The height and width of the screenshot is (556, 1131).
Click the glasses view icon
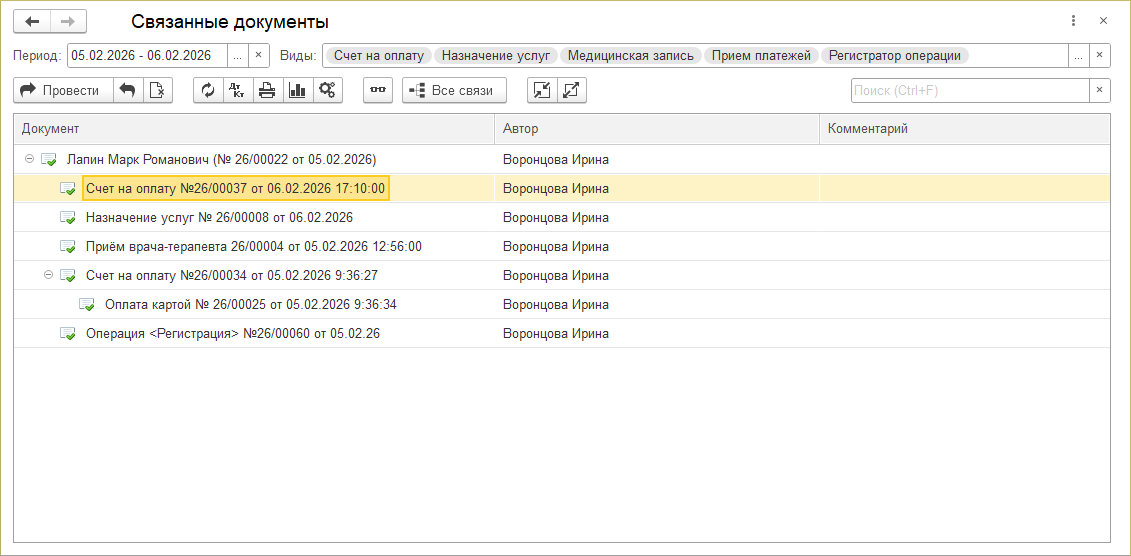[x=377, y=90]
